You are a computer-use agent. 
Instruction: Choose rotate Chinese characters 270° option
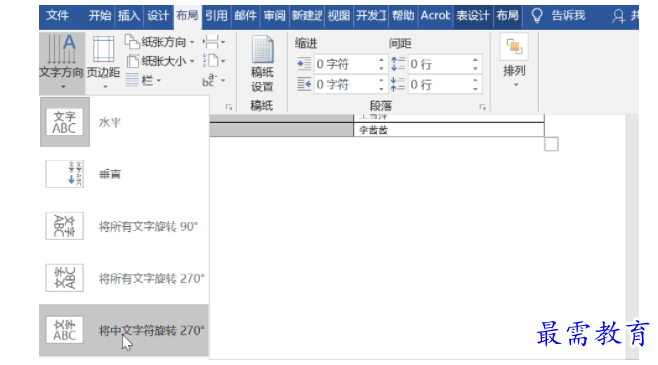point(124,331)
